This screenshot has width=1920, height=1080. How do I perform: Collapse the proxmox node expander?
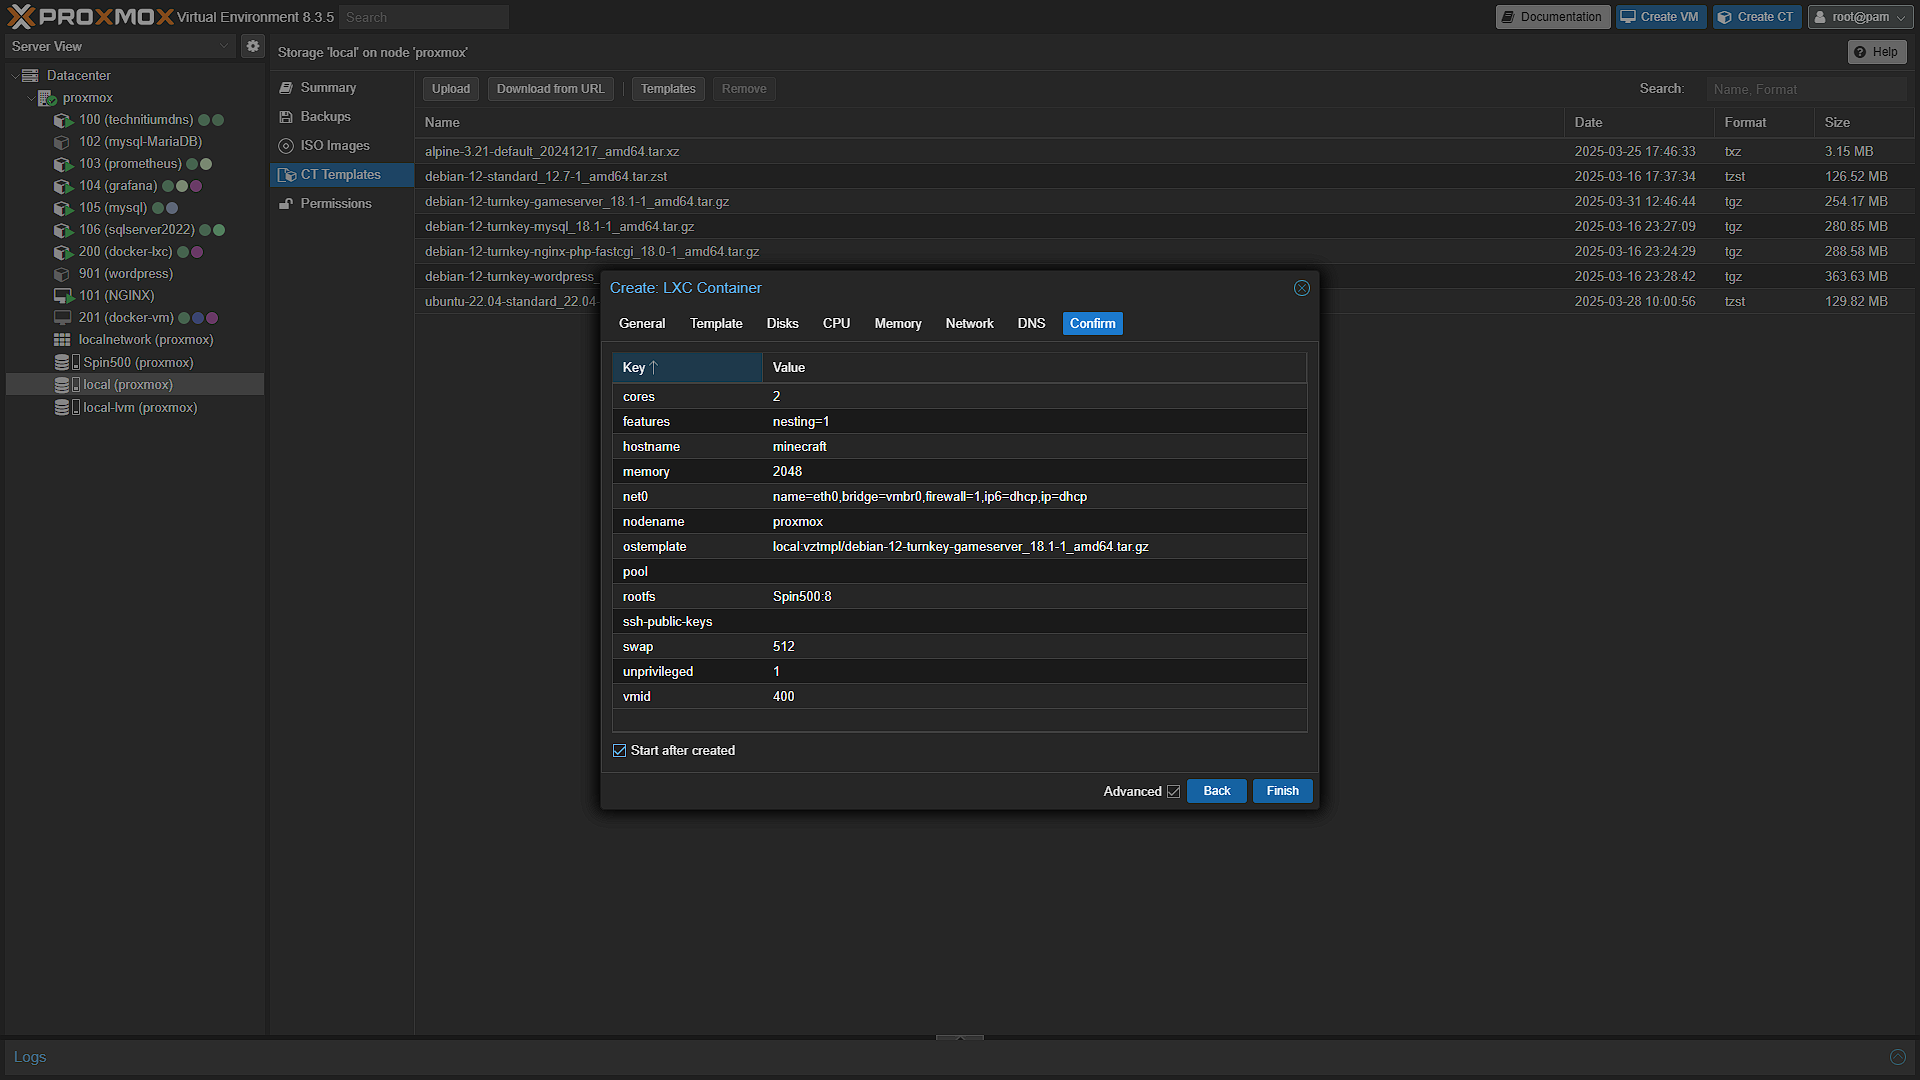tap(30, 98)
